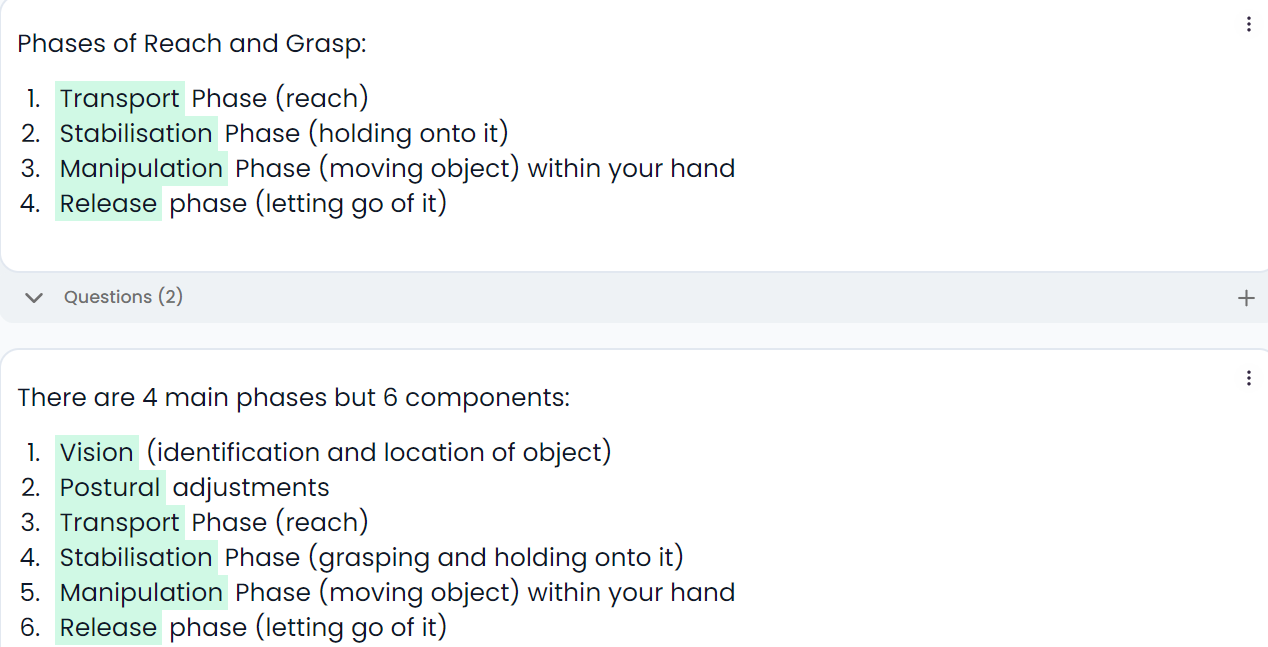Click highlighted 'Release' in item 6 of bottom list
Screen dimensions: 1268x647
[108, 628]
